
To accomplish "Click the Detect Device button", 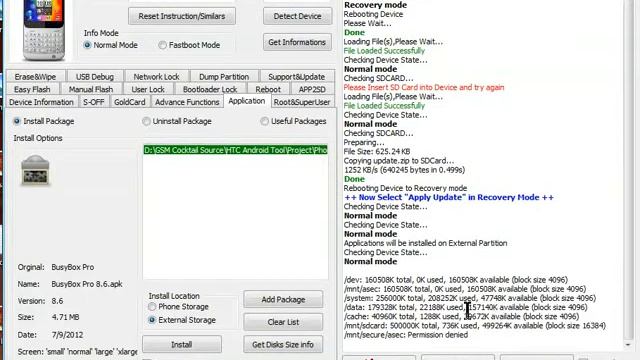I will (x=297, y=16).
